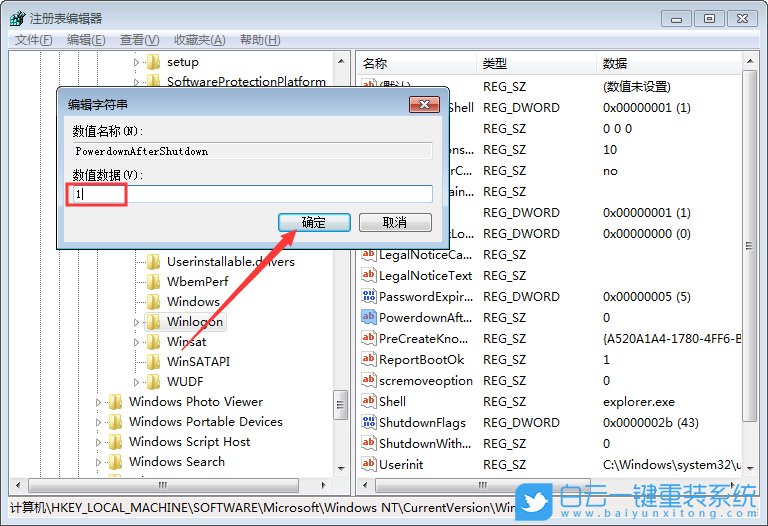Image resolution: width=768 pixels, height=526 pixels.
Task: Click the values pane scroll down arrow
Action: tap(750, 469)
